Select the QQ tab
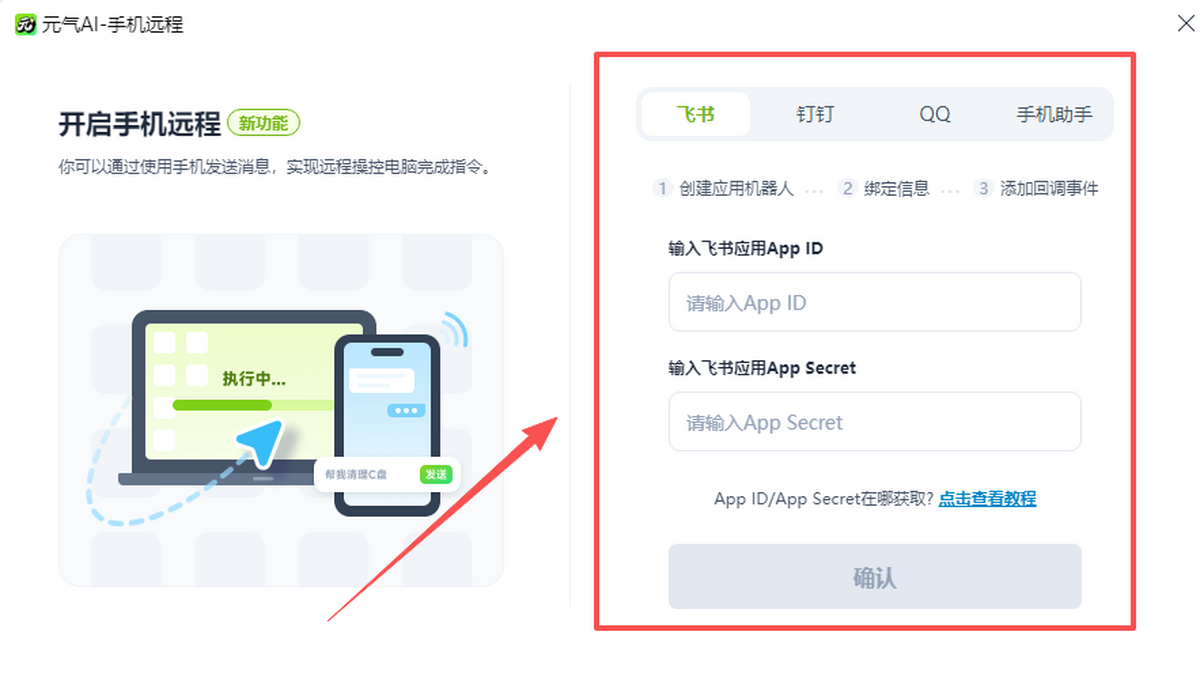Screen dimensions: 1200x692 [x=935, y=114]
